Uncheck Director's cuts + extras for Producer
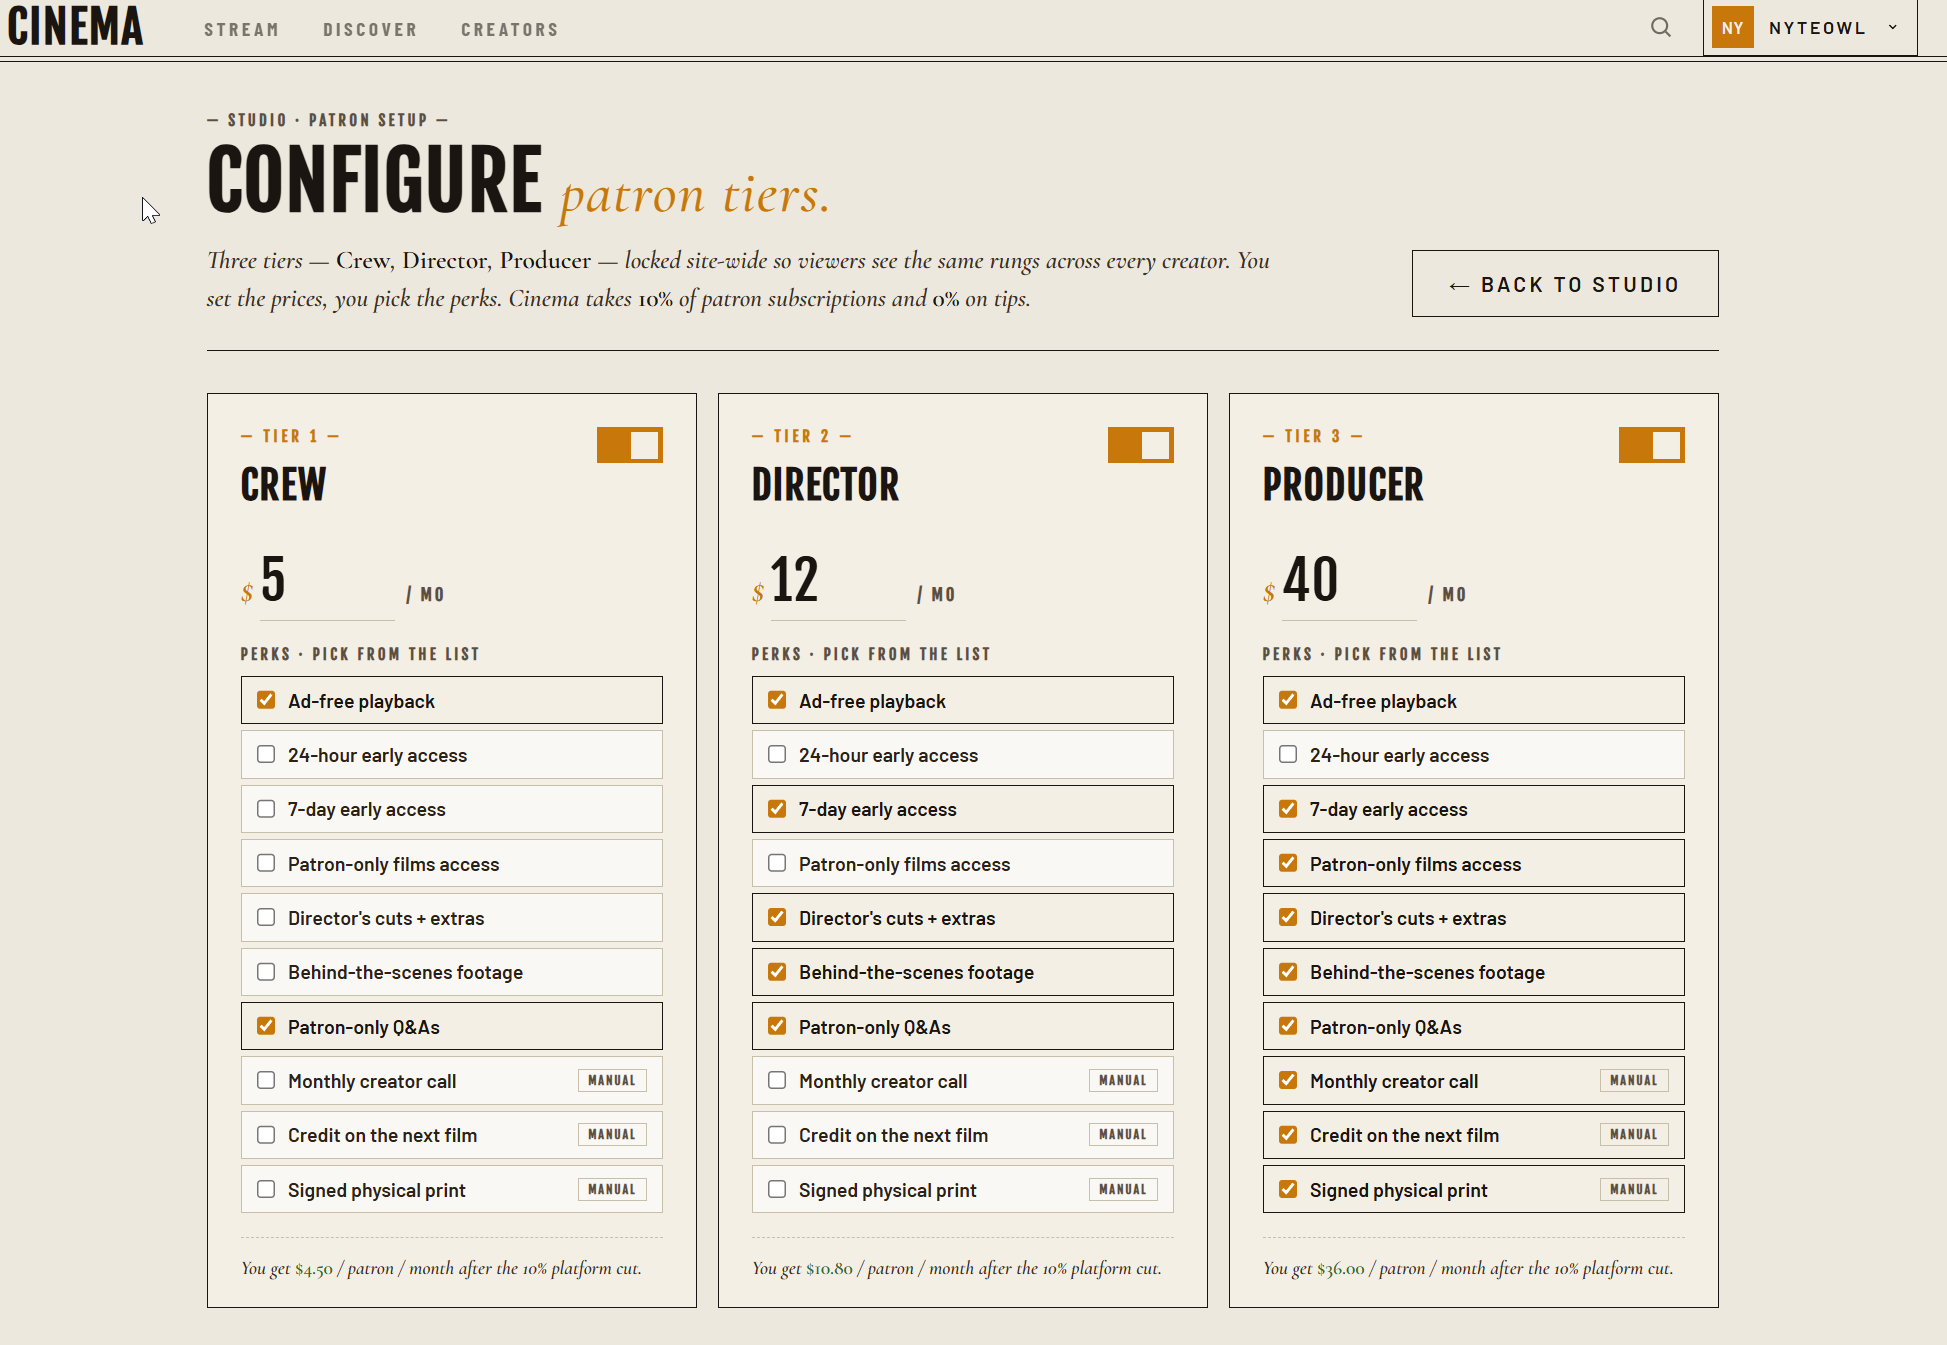Image resolution: width=1947 pixels, height=1345 pixels. (x=1288, y=917)
